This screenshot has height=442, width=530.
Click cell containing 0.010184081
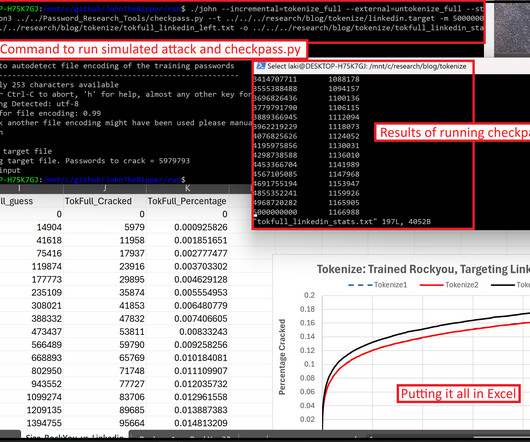pos(188,358)
